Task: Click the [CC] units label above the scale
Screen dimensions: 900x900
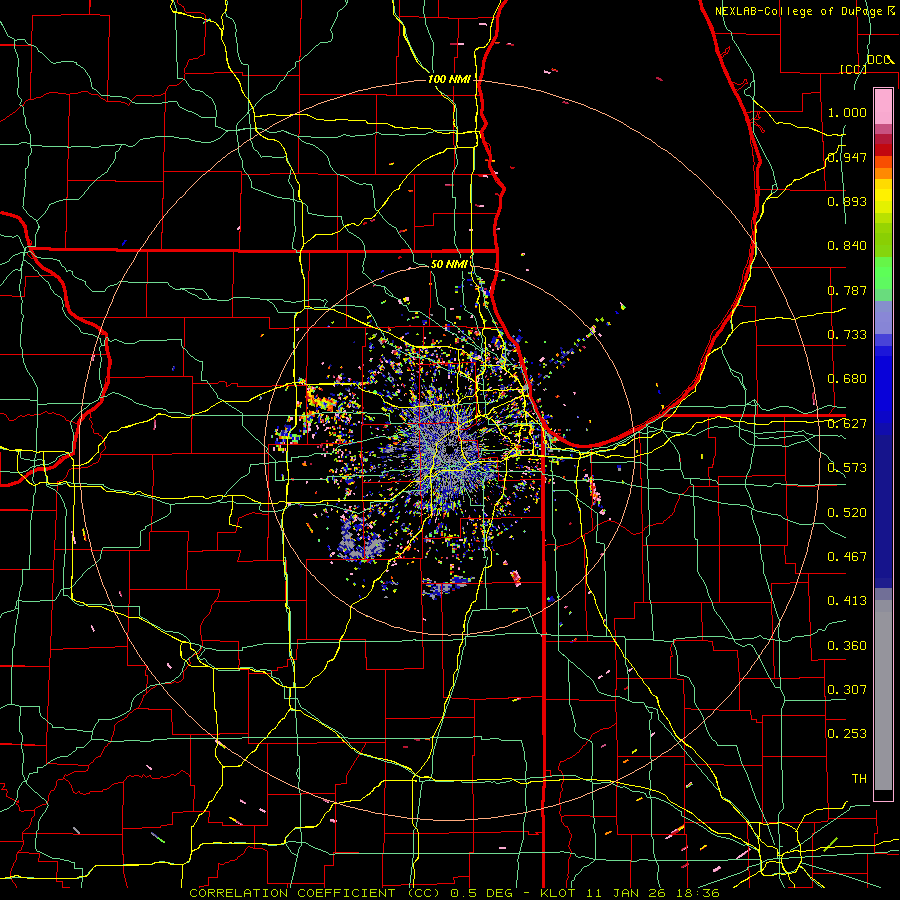Action: point(853,69)
